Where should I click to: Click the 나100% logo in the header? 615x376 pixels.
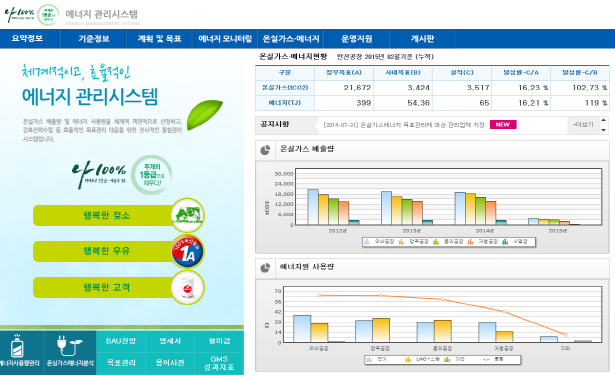point(19,15)
